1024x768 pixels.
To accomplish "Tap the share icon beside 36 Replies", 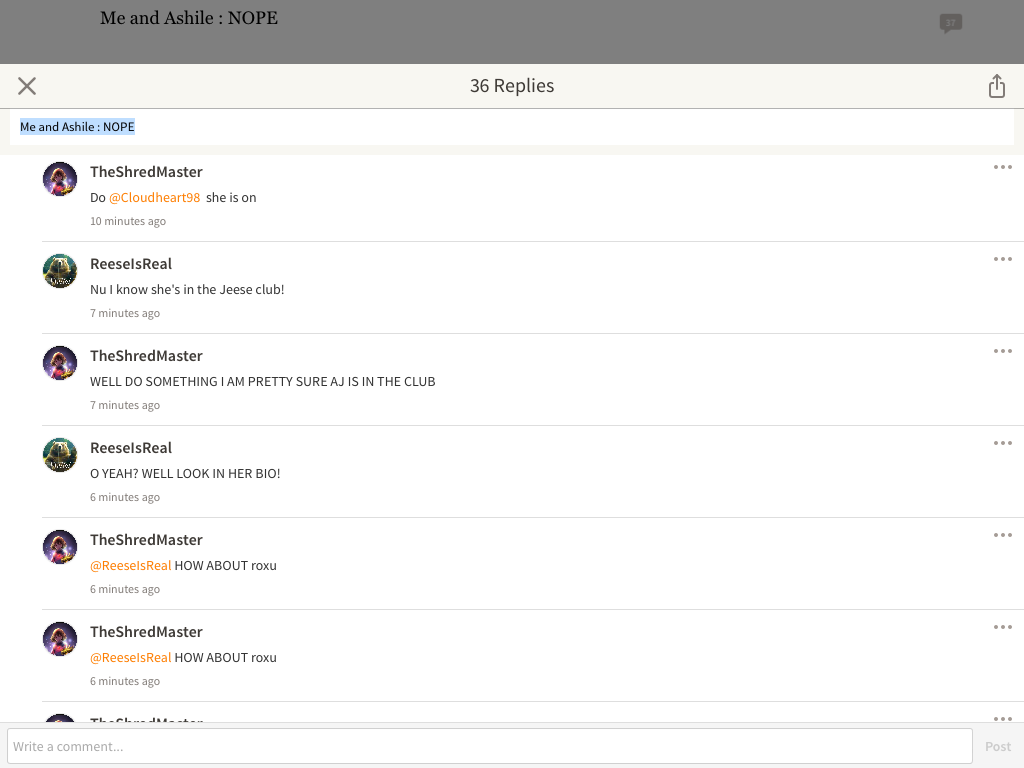I will tap(997, 86).
